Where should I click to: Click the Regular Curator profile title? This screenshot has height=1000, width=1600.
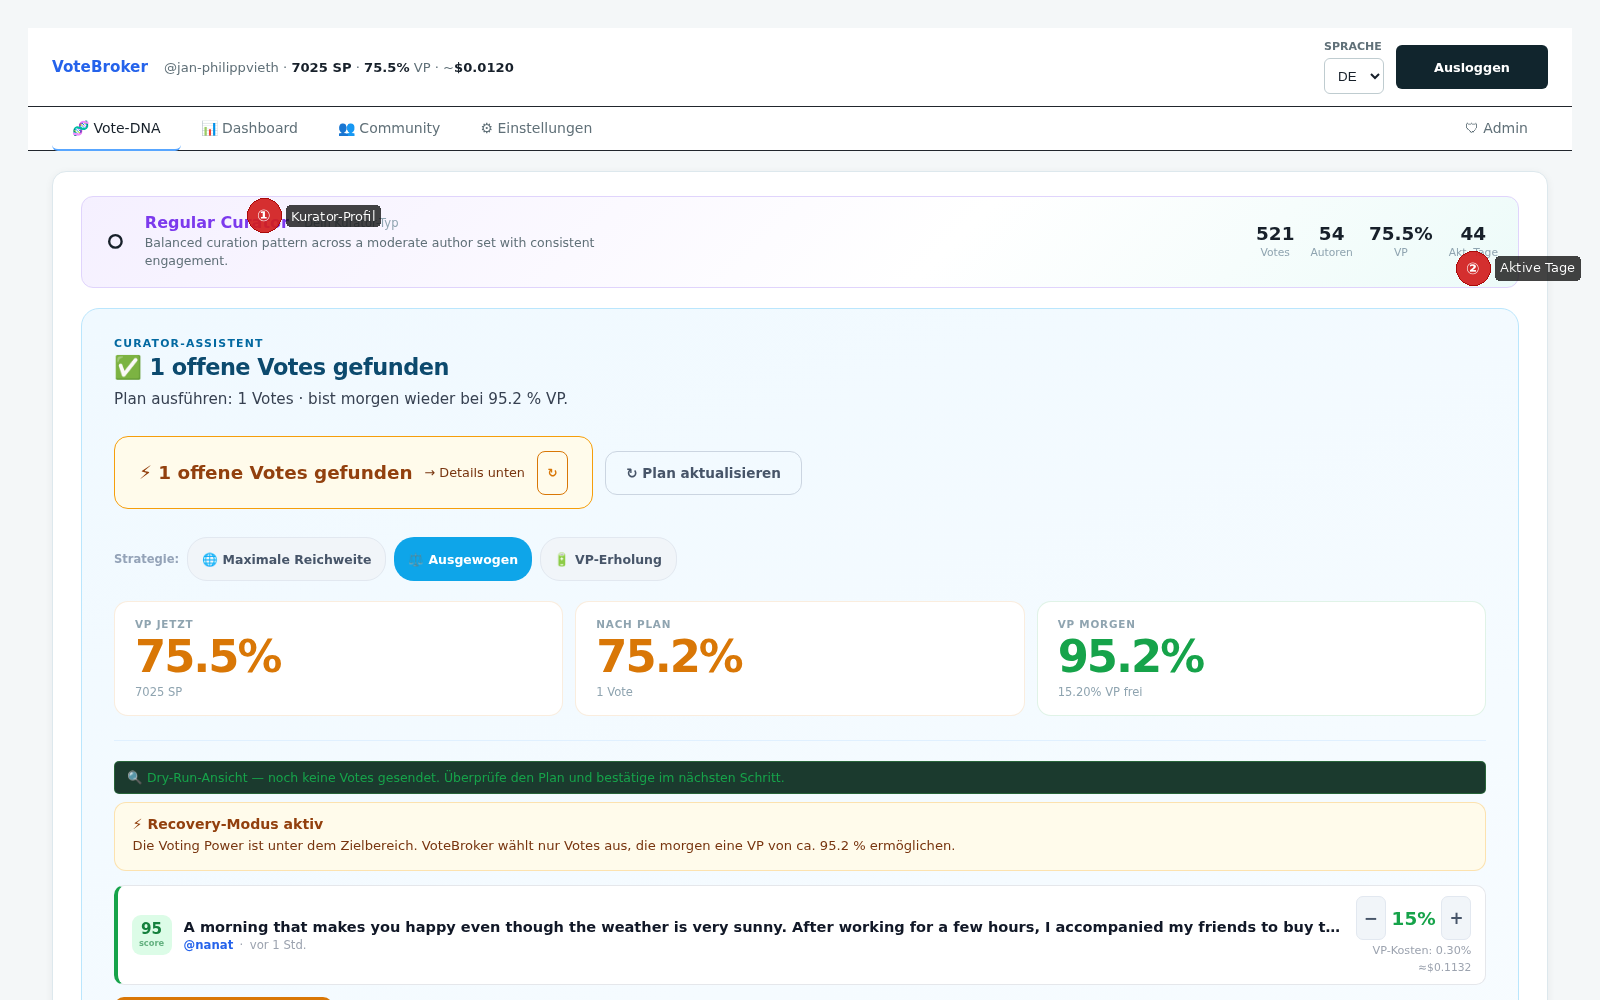coord(215,222)
